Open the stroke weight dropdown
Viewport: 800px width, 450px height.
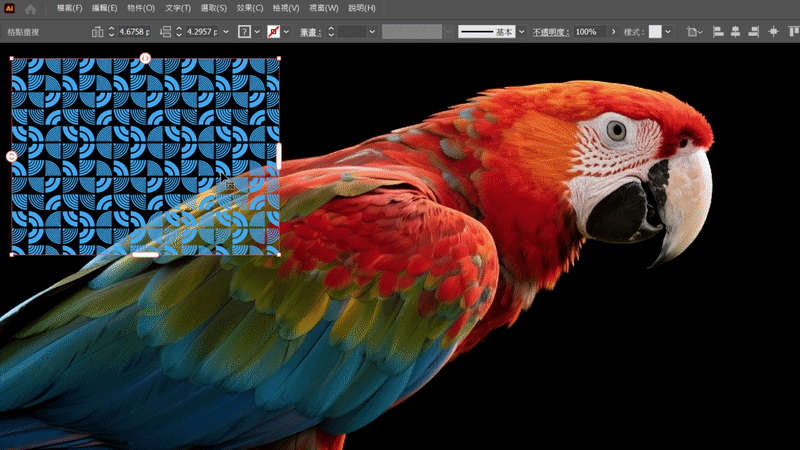click(372, 32)
